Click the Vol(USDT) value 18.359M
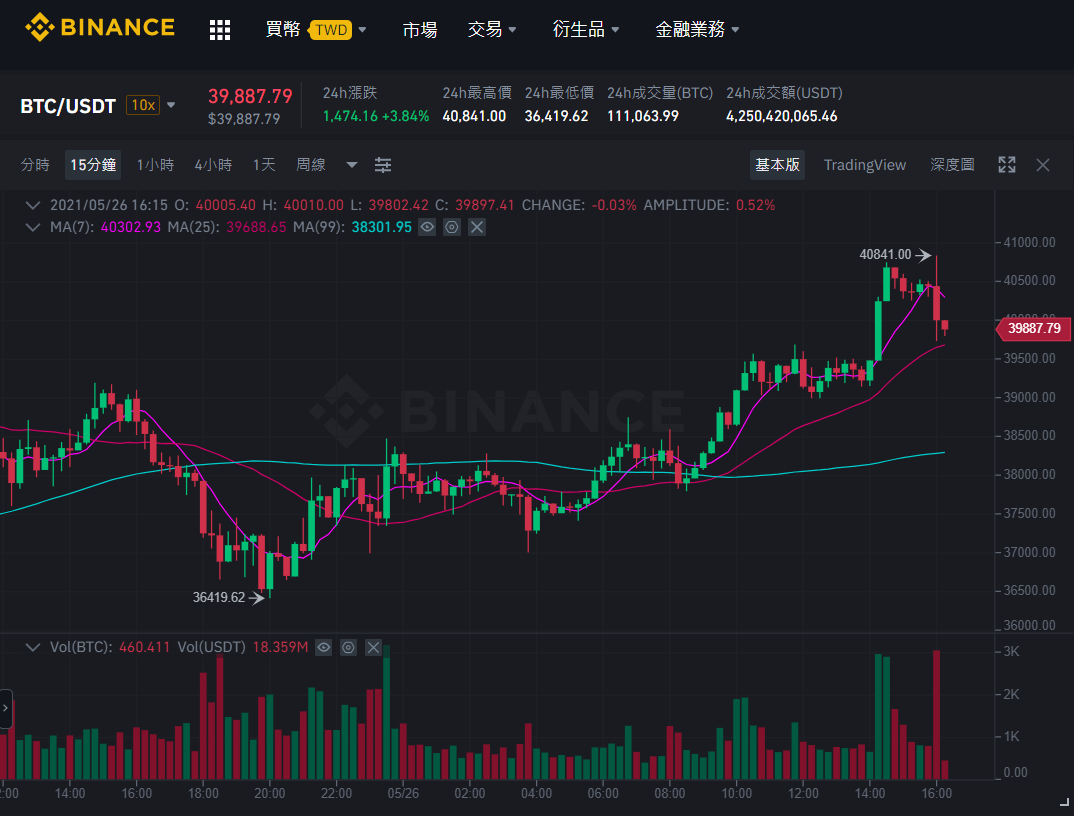This screenshot has width=1074, height=816. click(x=280, y=647)
